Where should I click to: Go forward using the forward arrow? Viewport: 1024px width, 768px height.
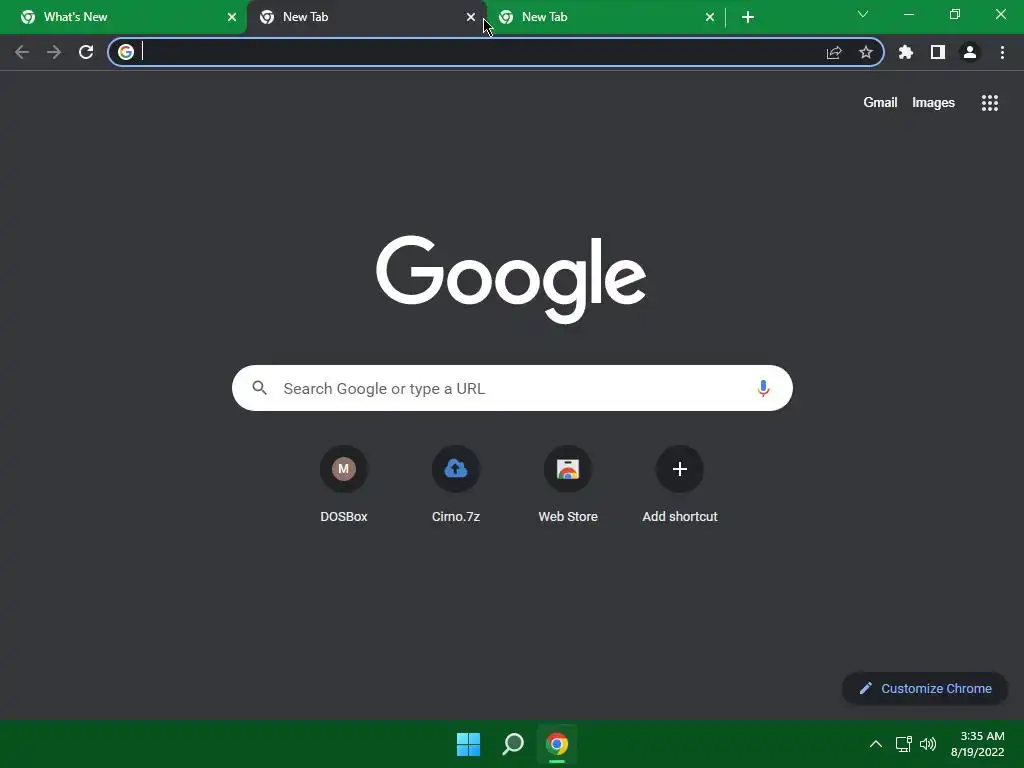tap(54, 52)
